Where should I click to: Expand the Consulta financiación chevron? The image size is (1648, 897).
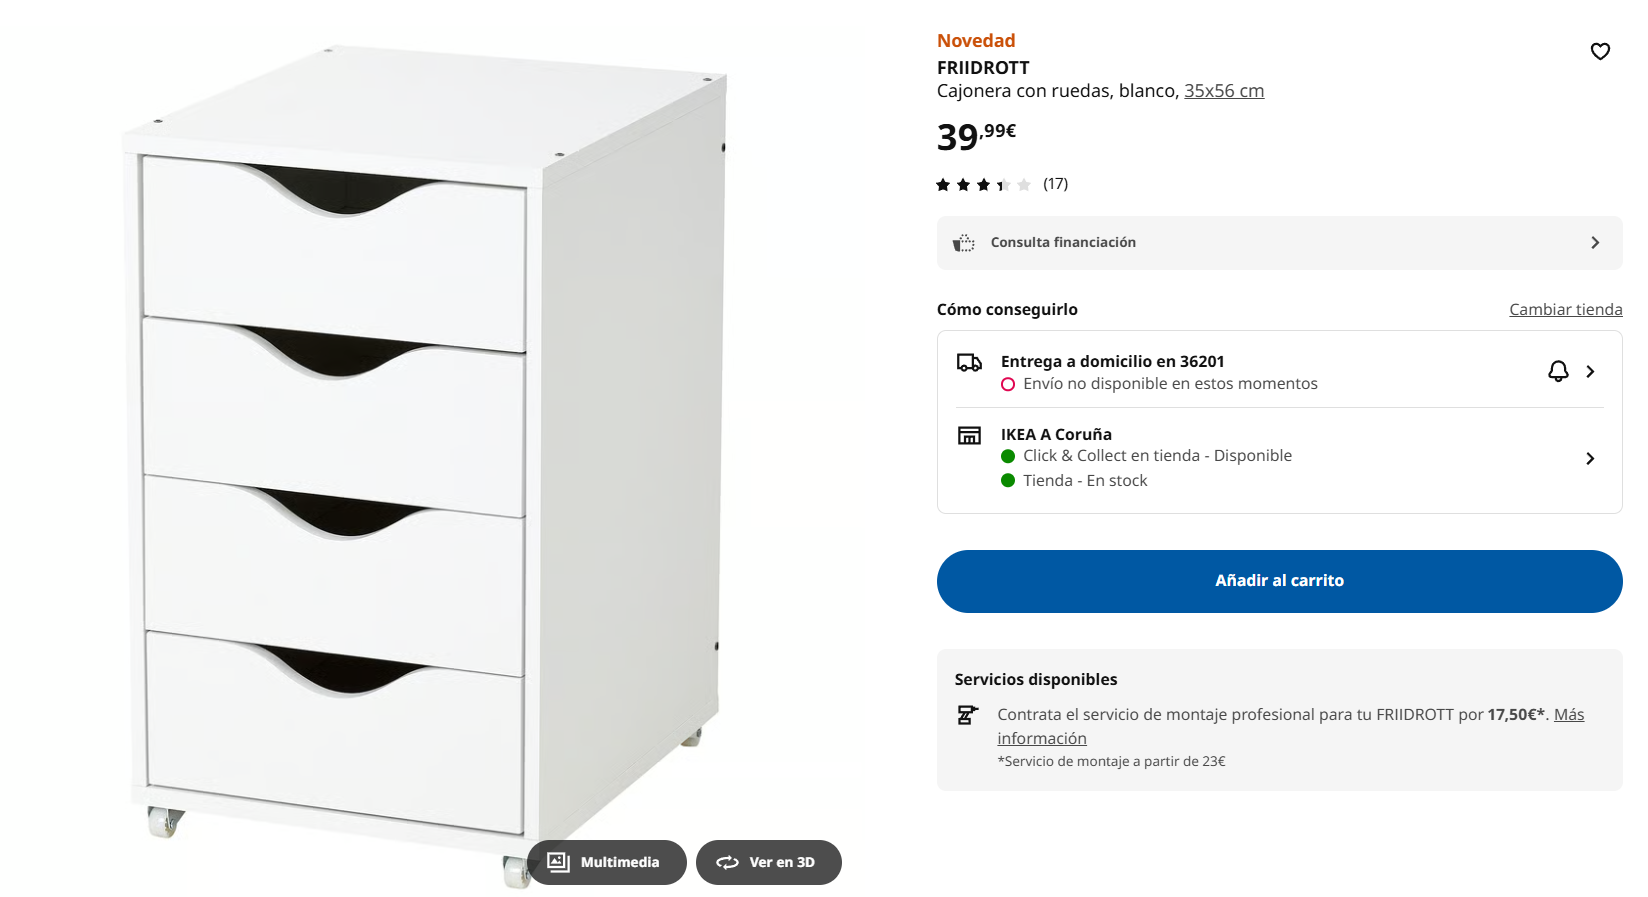coord(1595,243)
